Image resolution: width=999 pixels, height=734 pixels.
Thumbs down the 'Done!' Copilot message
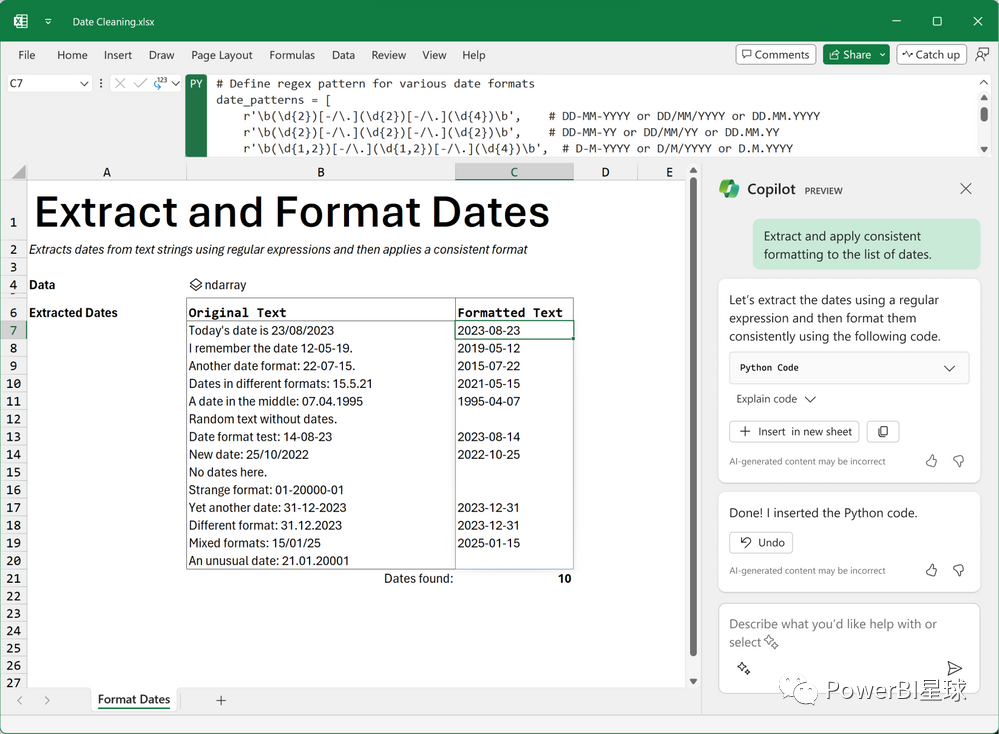958,570
